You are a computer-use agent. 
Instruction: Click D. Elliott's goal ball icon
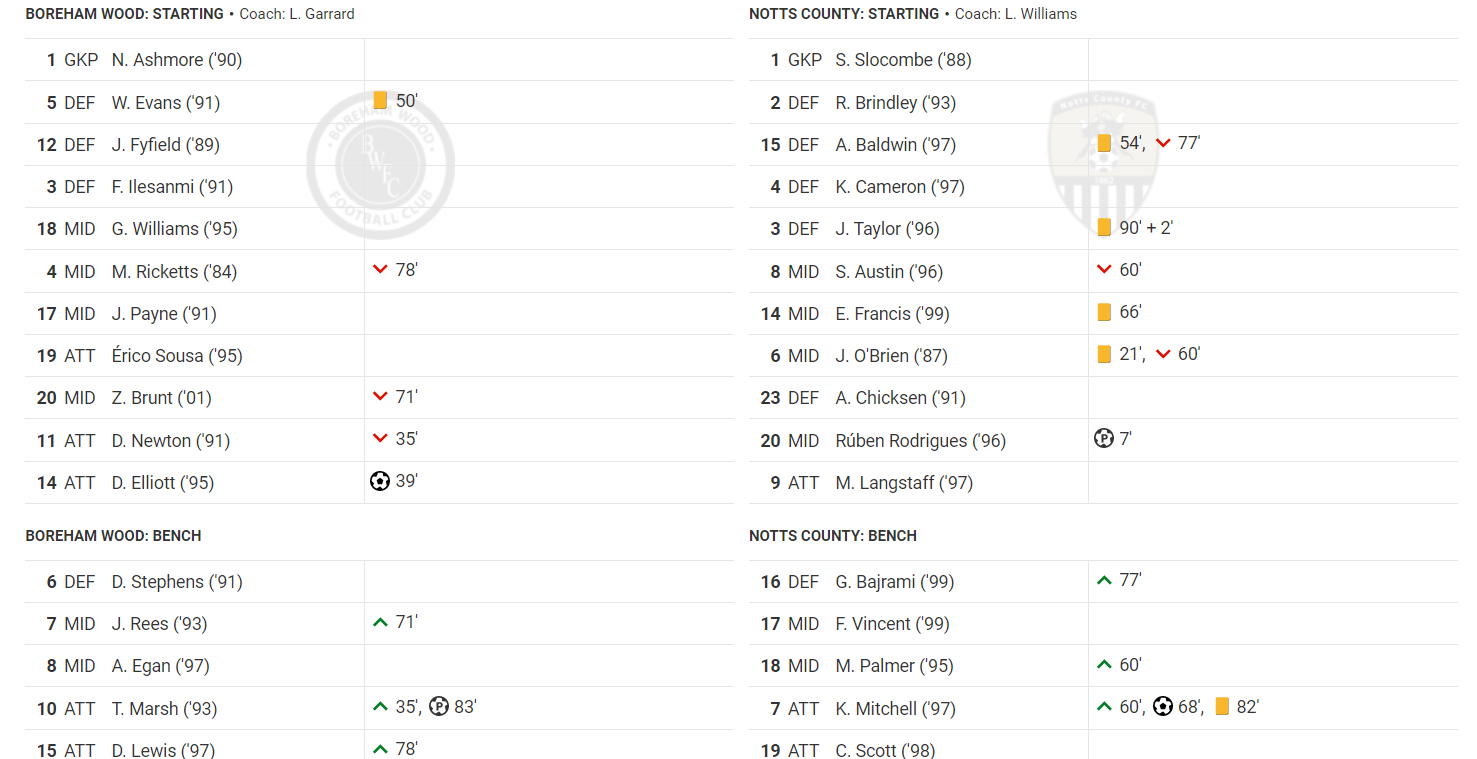pyautogui.click(x=380, y=482)
